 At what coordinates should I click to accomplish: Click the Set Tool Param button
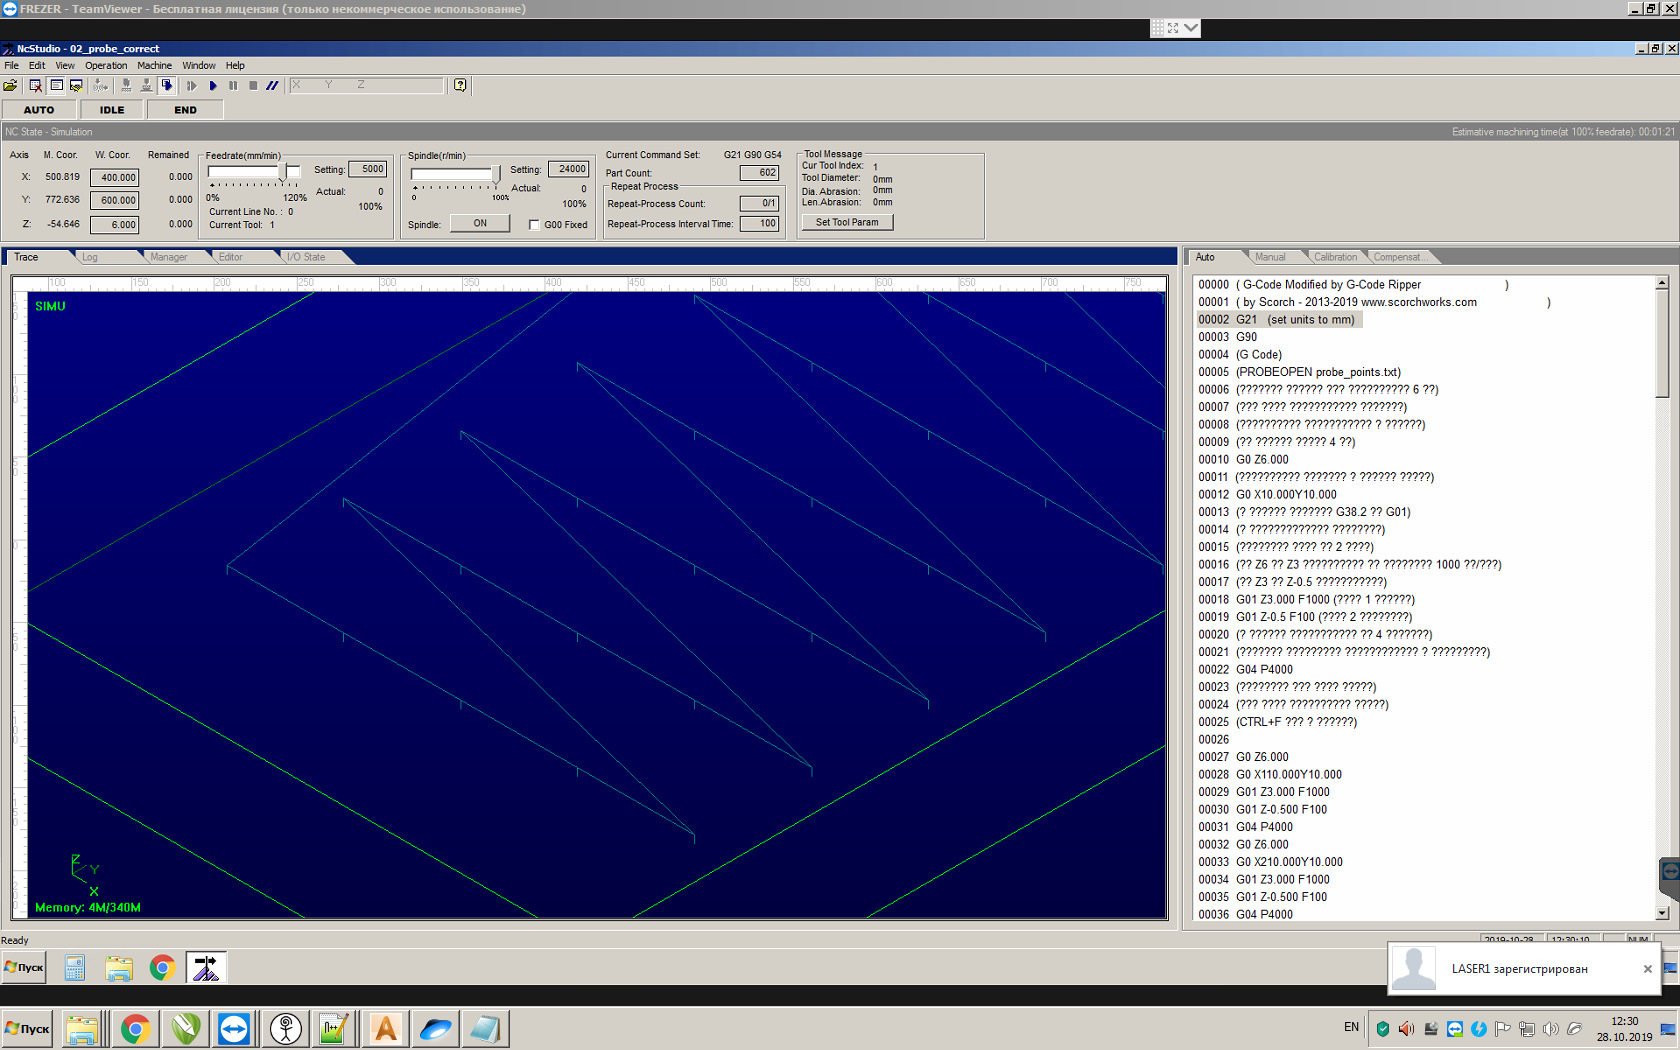[847, 223]
